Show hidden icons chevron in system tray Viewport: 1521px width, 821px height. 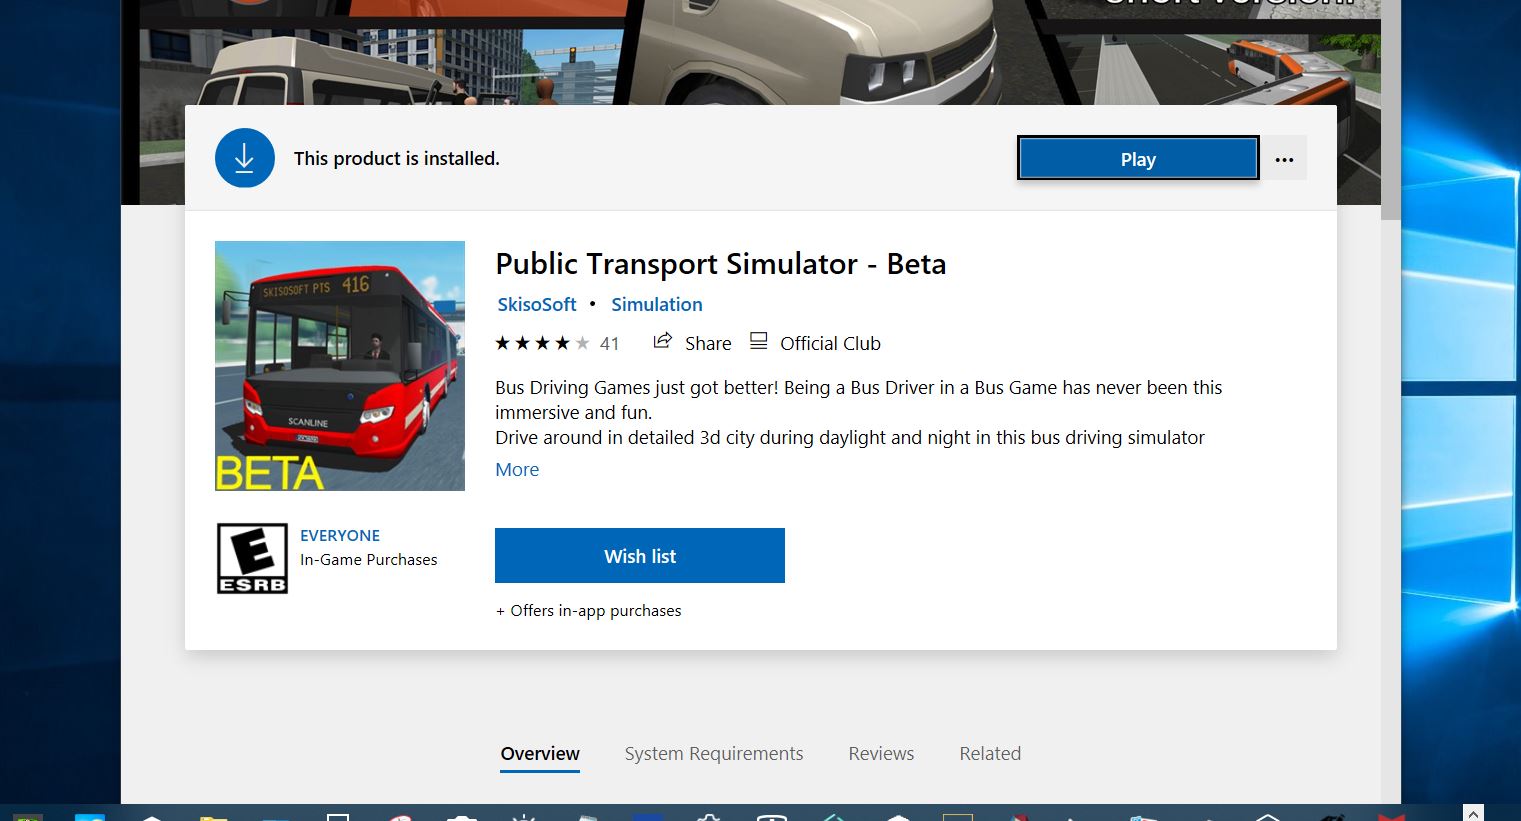[1472, 813]
